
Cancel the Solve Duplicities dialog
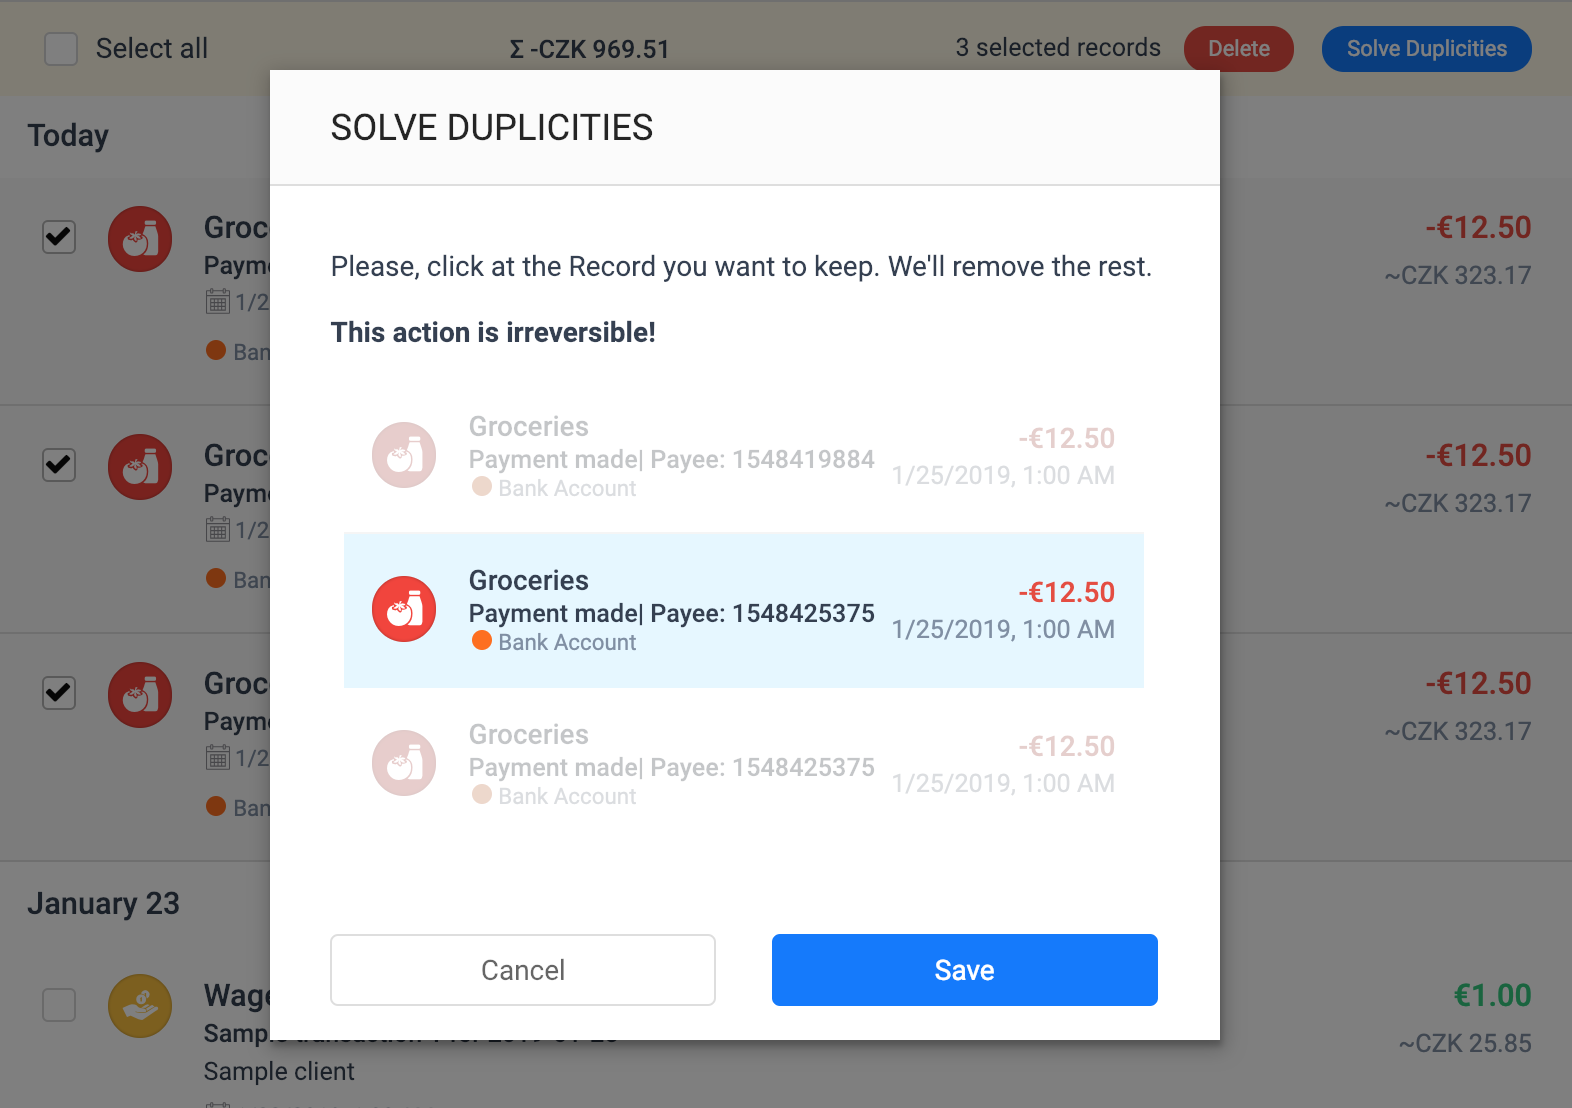[523, 970]
